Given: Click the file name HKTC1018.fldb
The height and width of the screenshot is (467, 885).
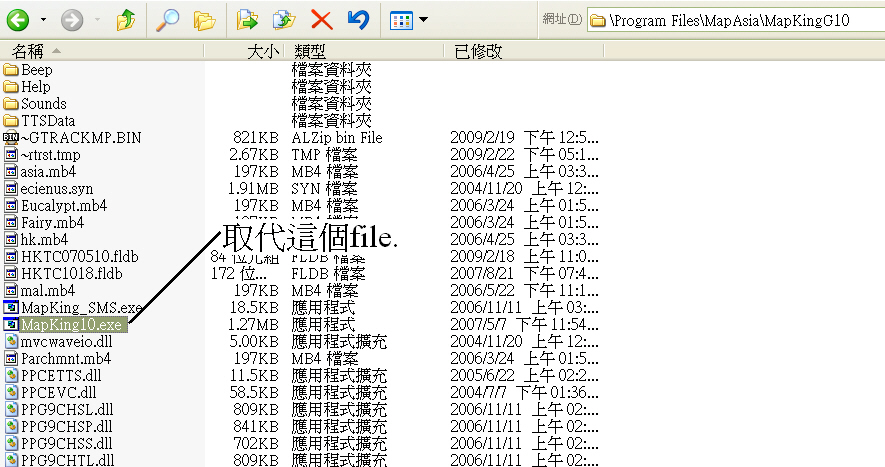Looking at the screenshot, I should pyautogui.click(x=72, y=273).
